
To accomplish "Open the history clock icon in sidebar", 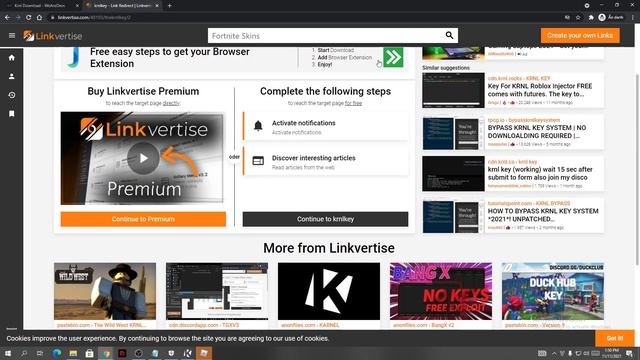I will coord(12,95).
